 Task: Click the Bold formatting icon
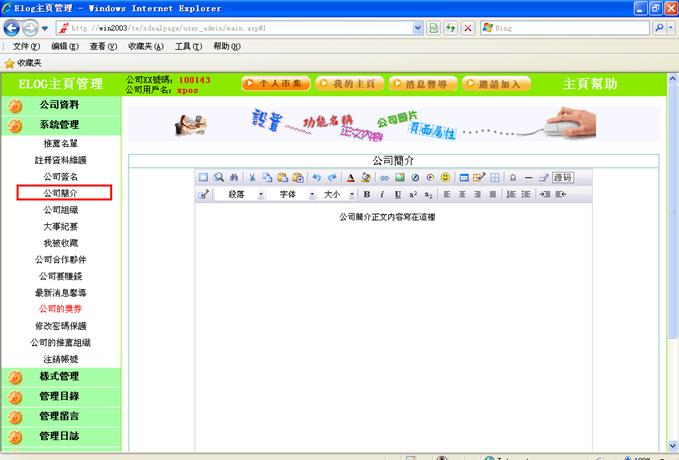click(x=366, y=194)
